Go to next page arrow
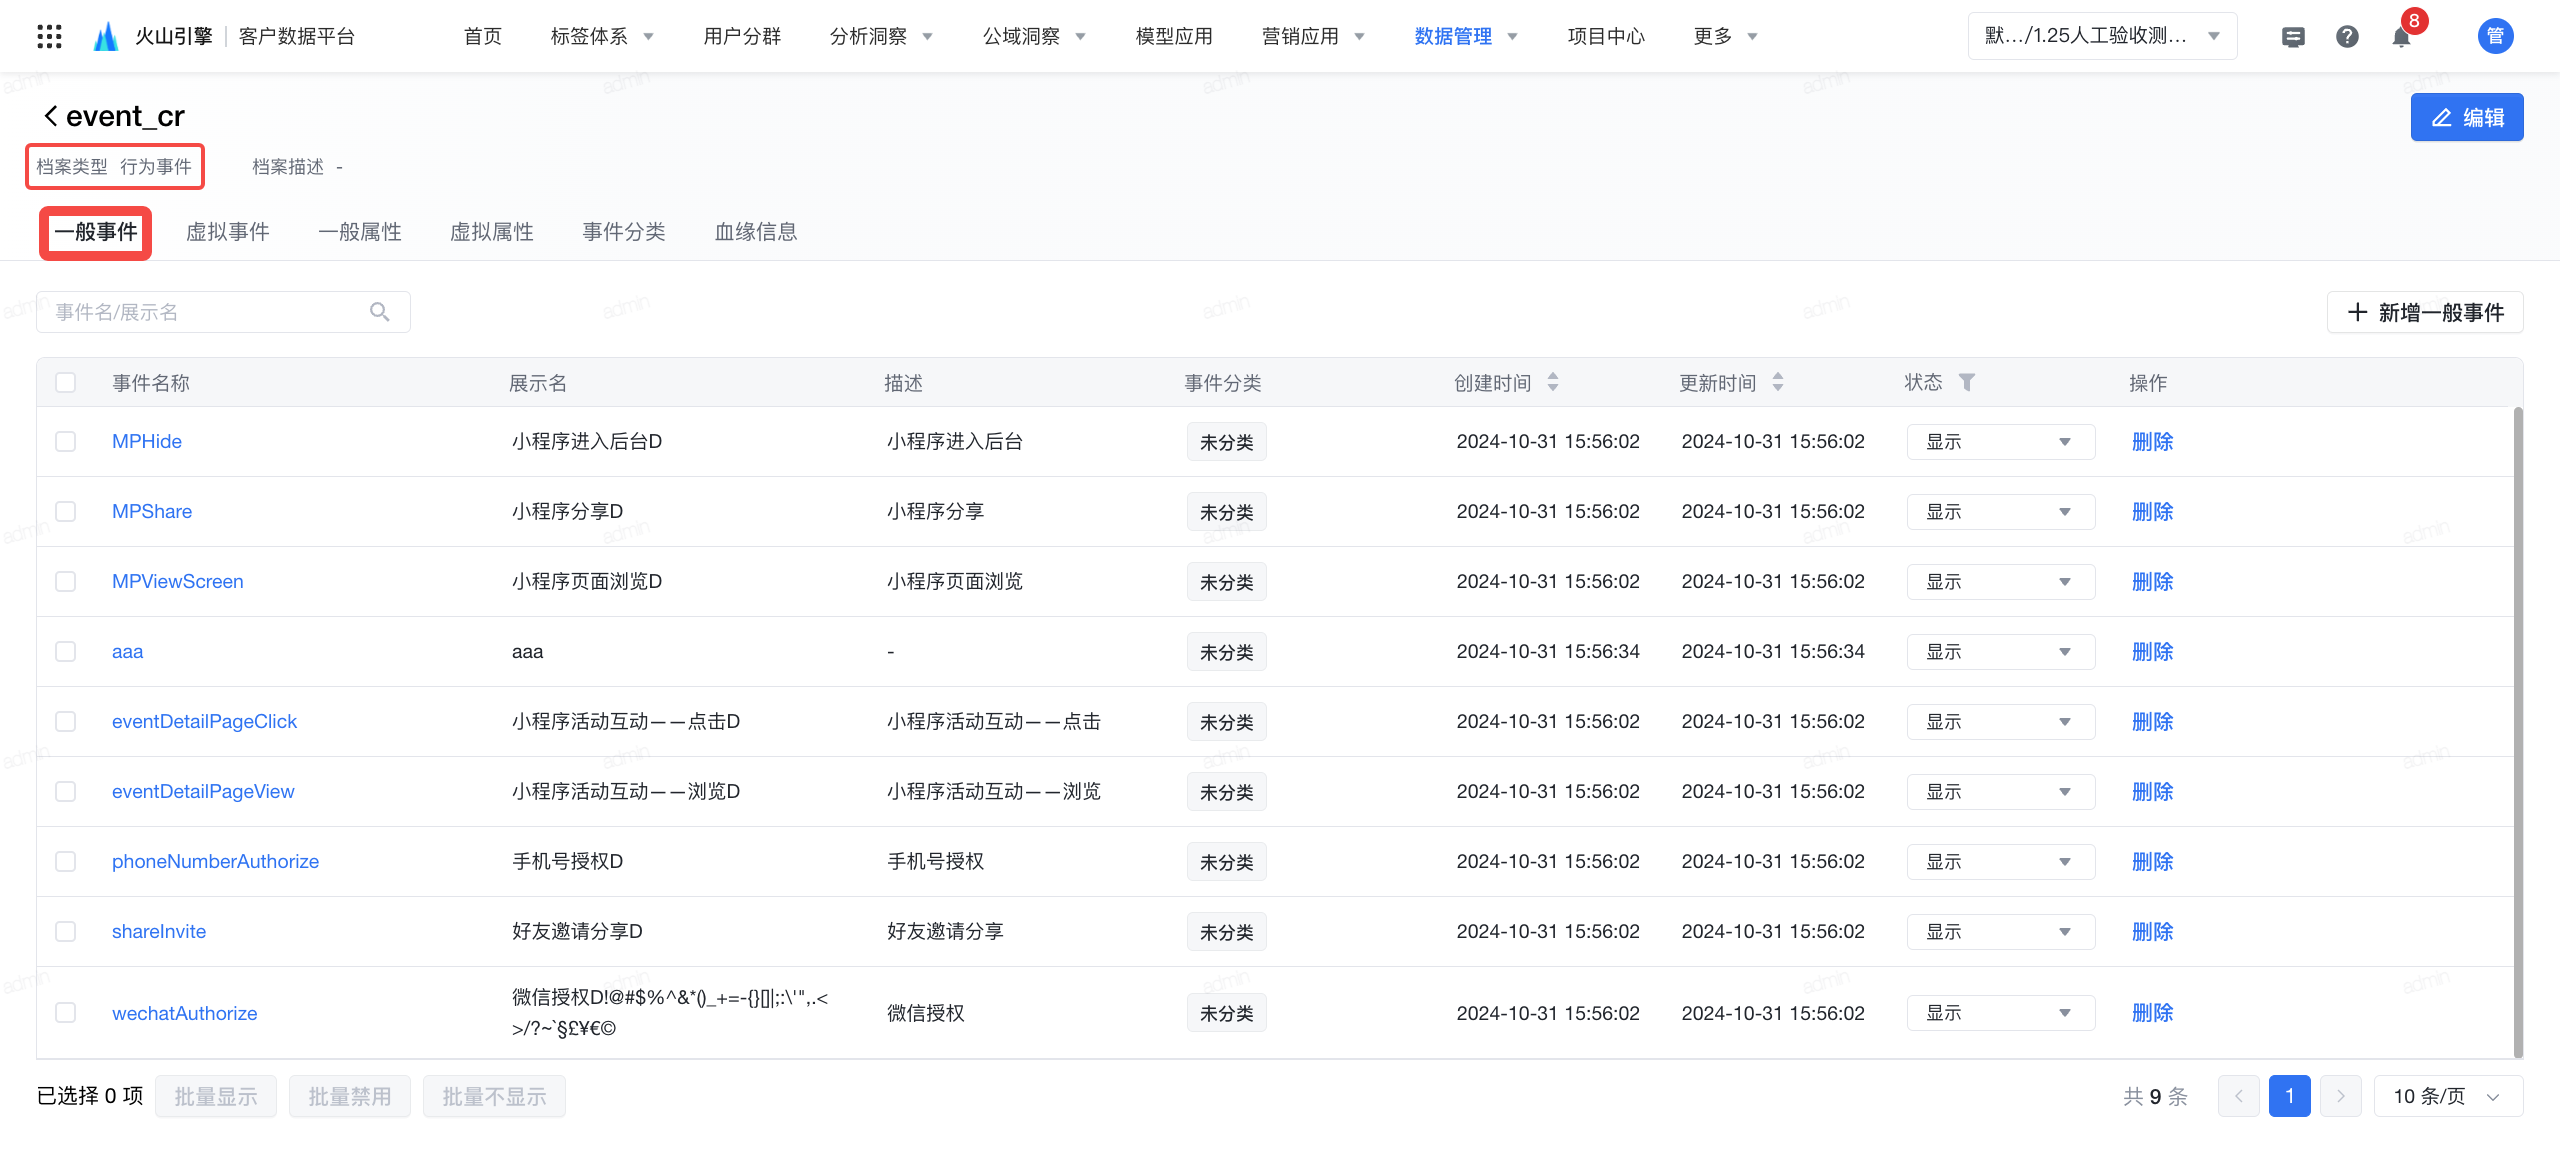Image resolution: width=2560 pixels, height=1156 pixels. pyautogui.click(x=2341, y=1096)
